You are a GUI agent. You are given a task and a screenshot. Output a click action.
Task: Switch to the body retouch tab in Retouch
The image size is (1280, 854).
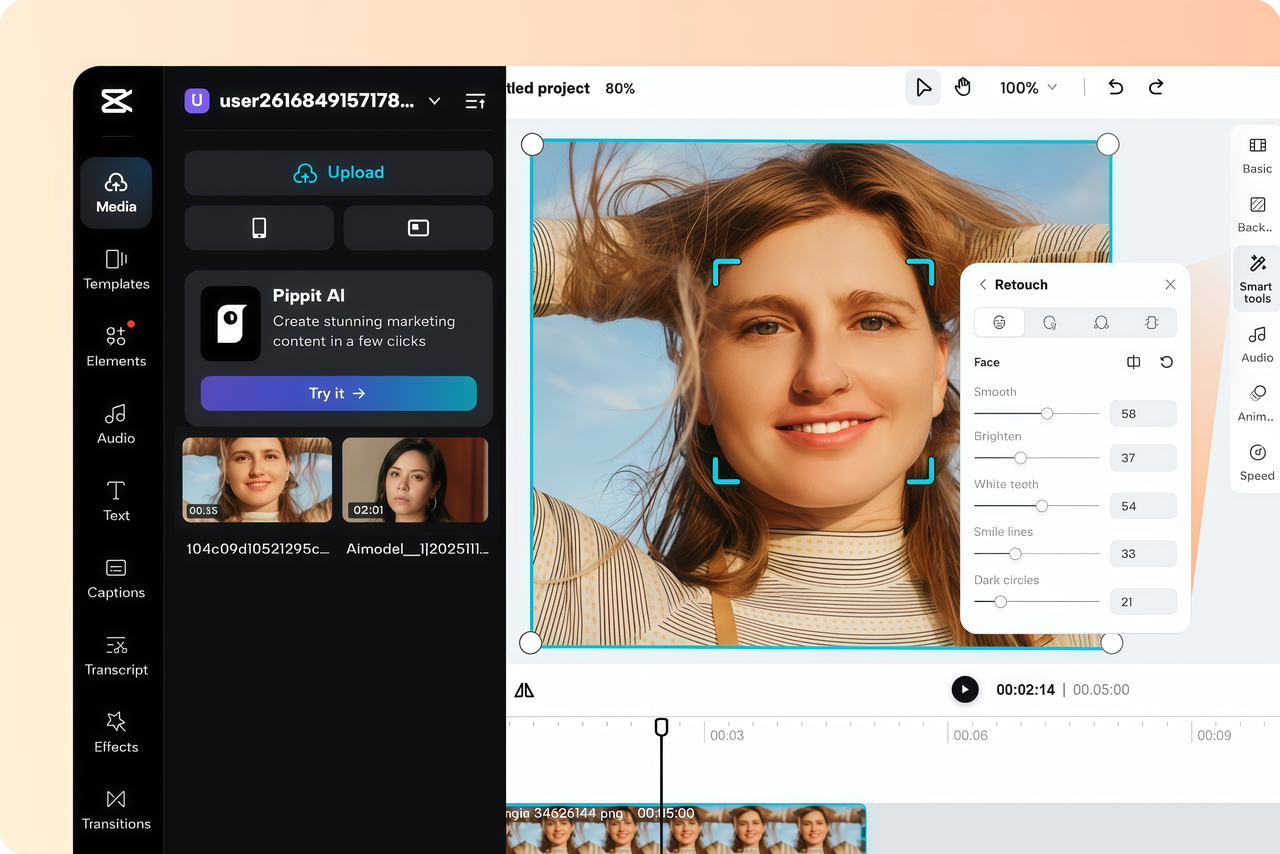tap(1151, 322)
